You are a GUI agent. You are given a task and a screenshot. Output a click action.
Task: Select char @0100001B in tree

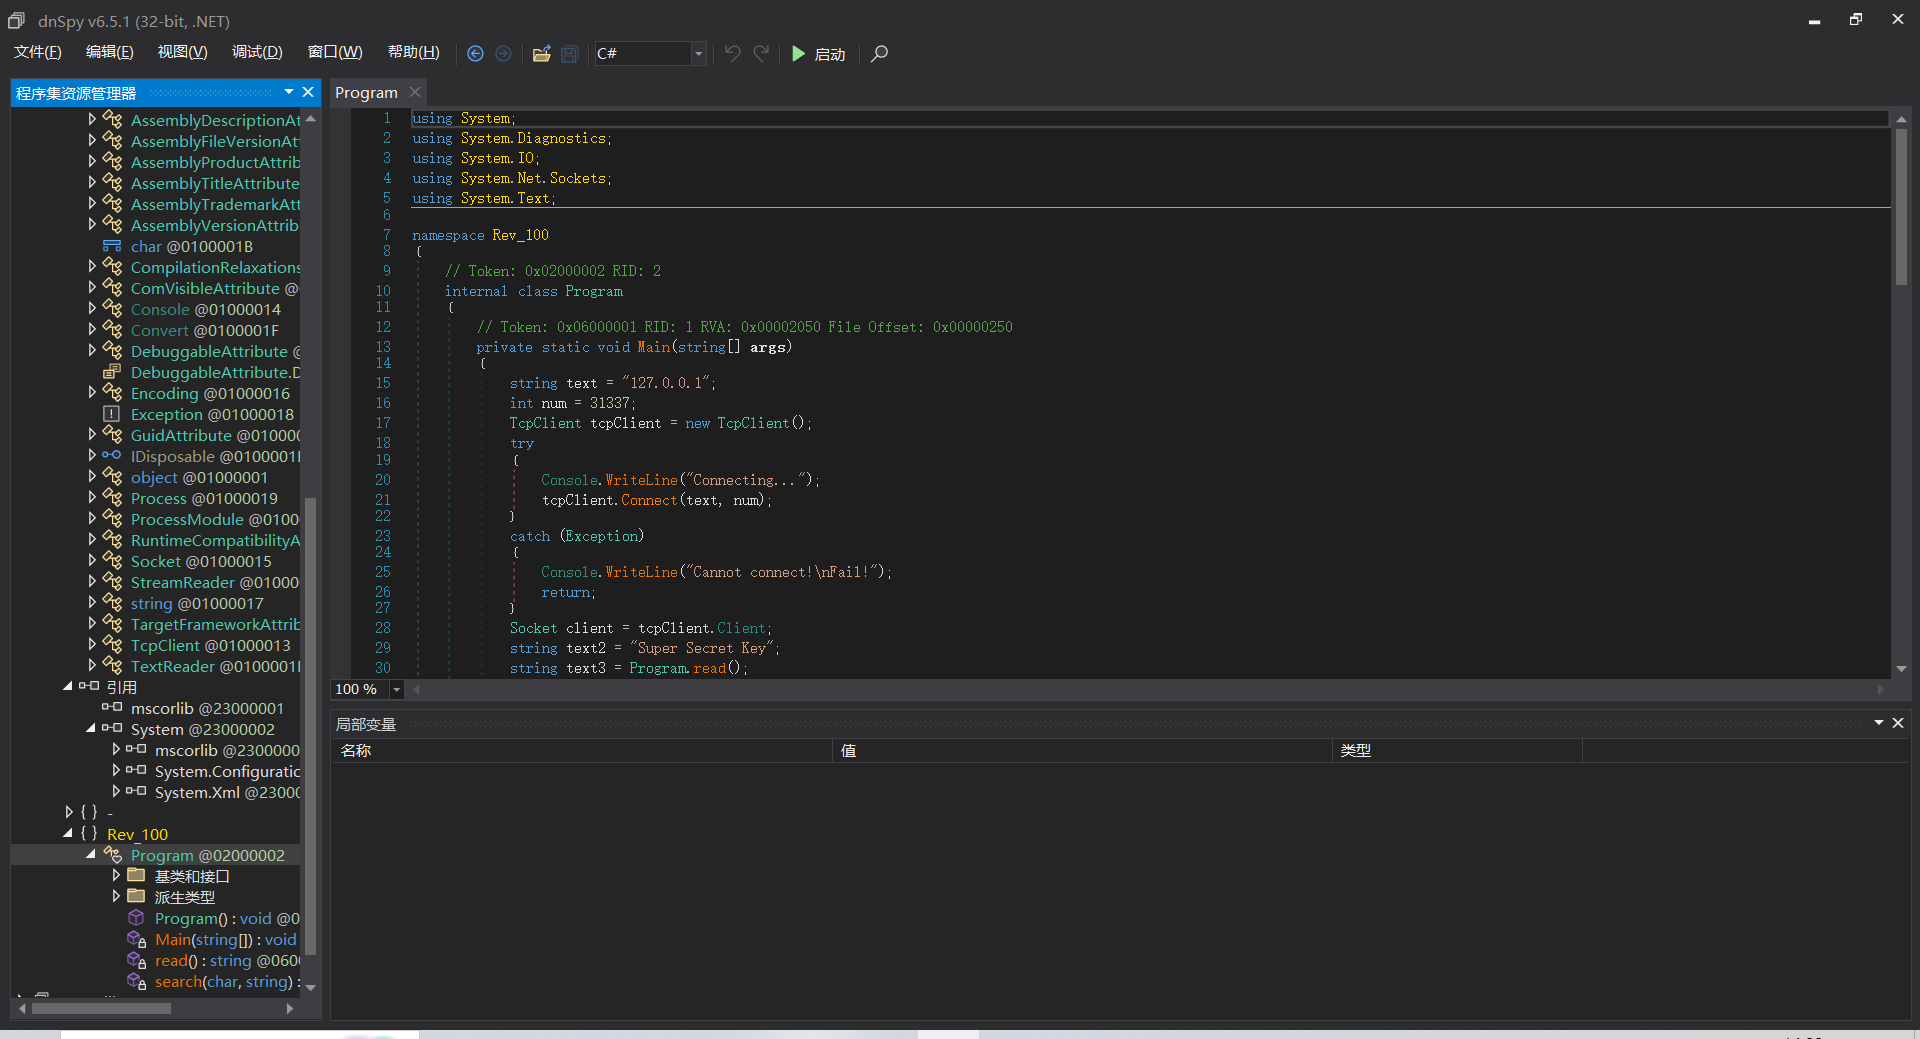tap(191, 246)
